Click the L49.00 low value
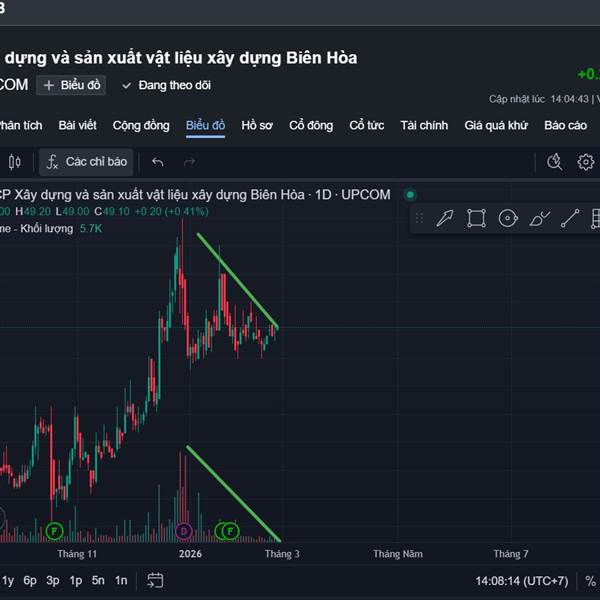The image size is (600, 600). point(72,212)
